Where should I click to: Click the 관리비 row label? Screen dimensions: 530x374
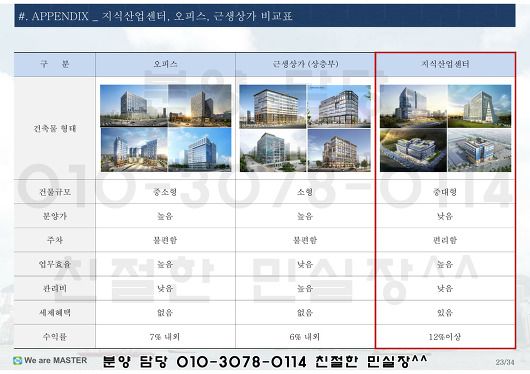tap(55, 288)
